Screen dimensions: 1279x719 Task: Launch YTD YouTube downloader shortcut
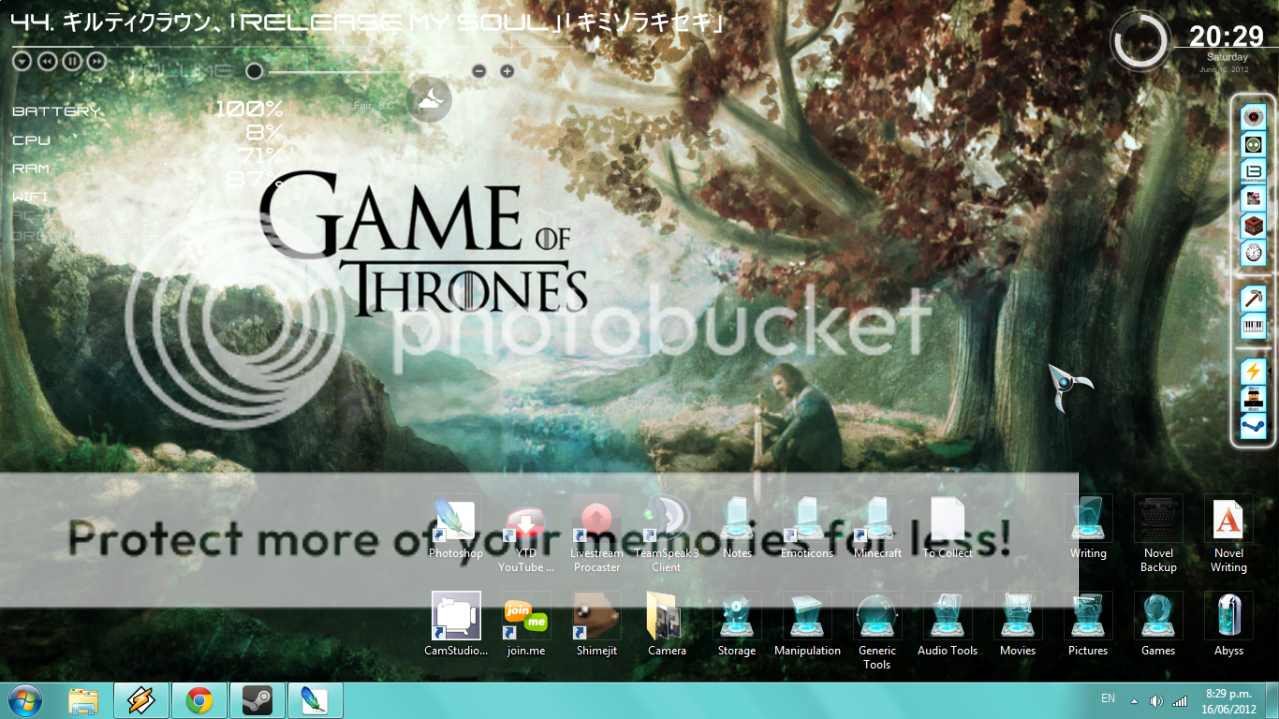(526, 535)
